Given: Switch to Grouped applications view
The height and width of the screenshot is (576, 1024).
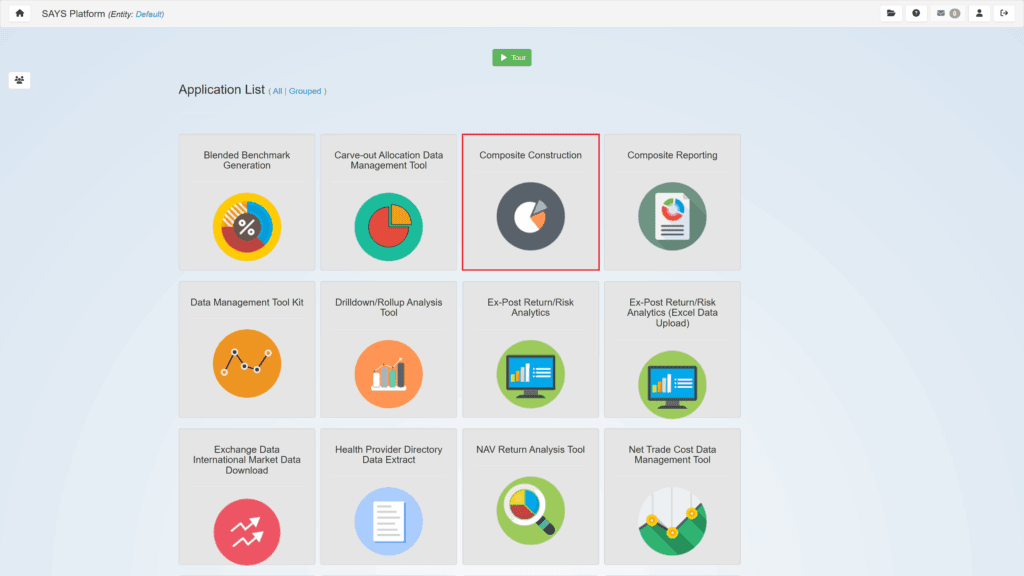Looking at the screenshot, I should pyautogui.click(x=305, y=91).
